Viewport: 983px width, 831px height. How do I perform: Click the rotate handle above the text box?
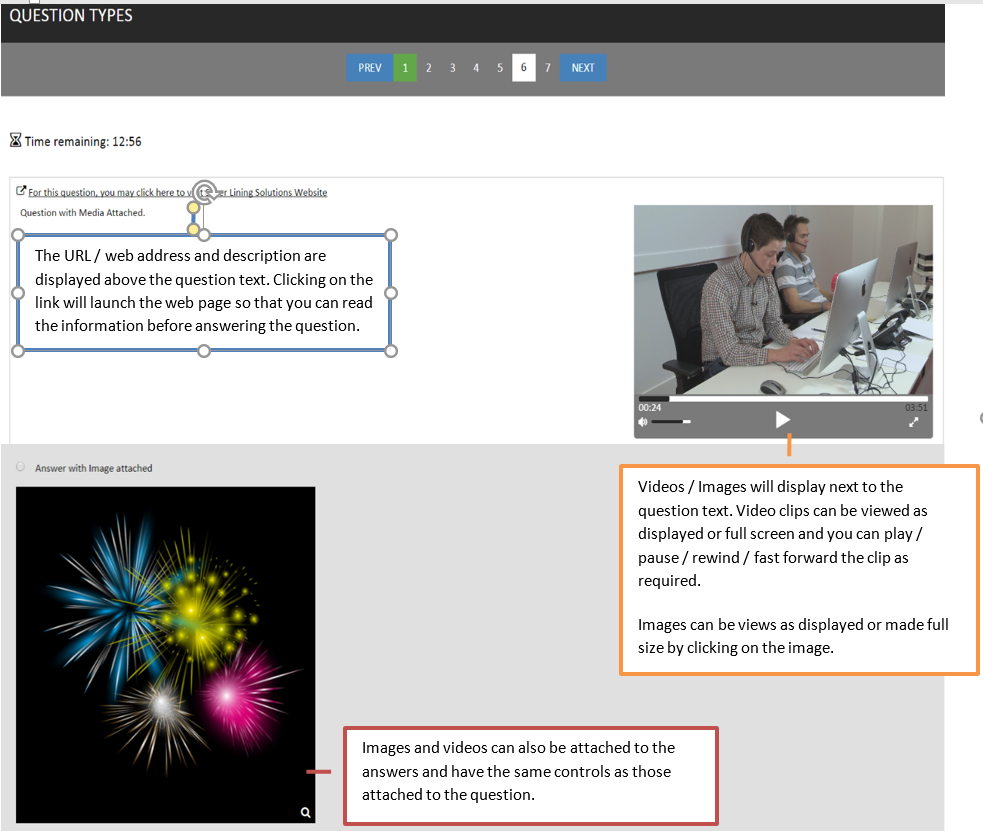tap(204, 190)
